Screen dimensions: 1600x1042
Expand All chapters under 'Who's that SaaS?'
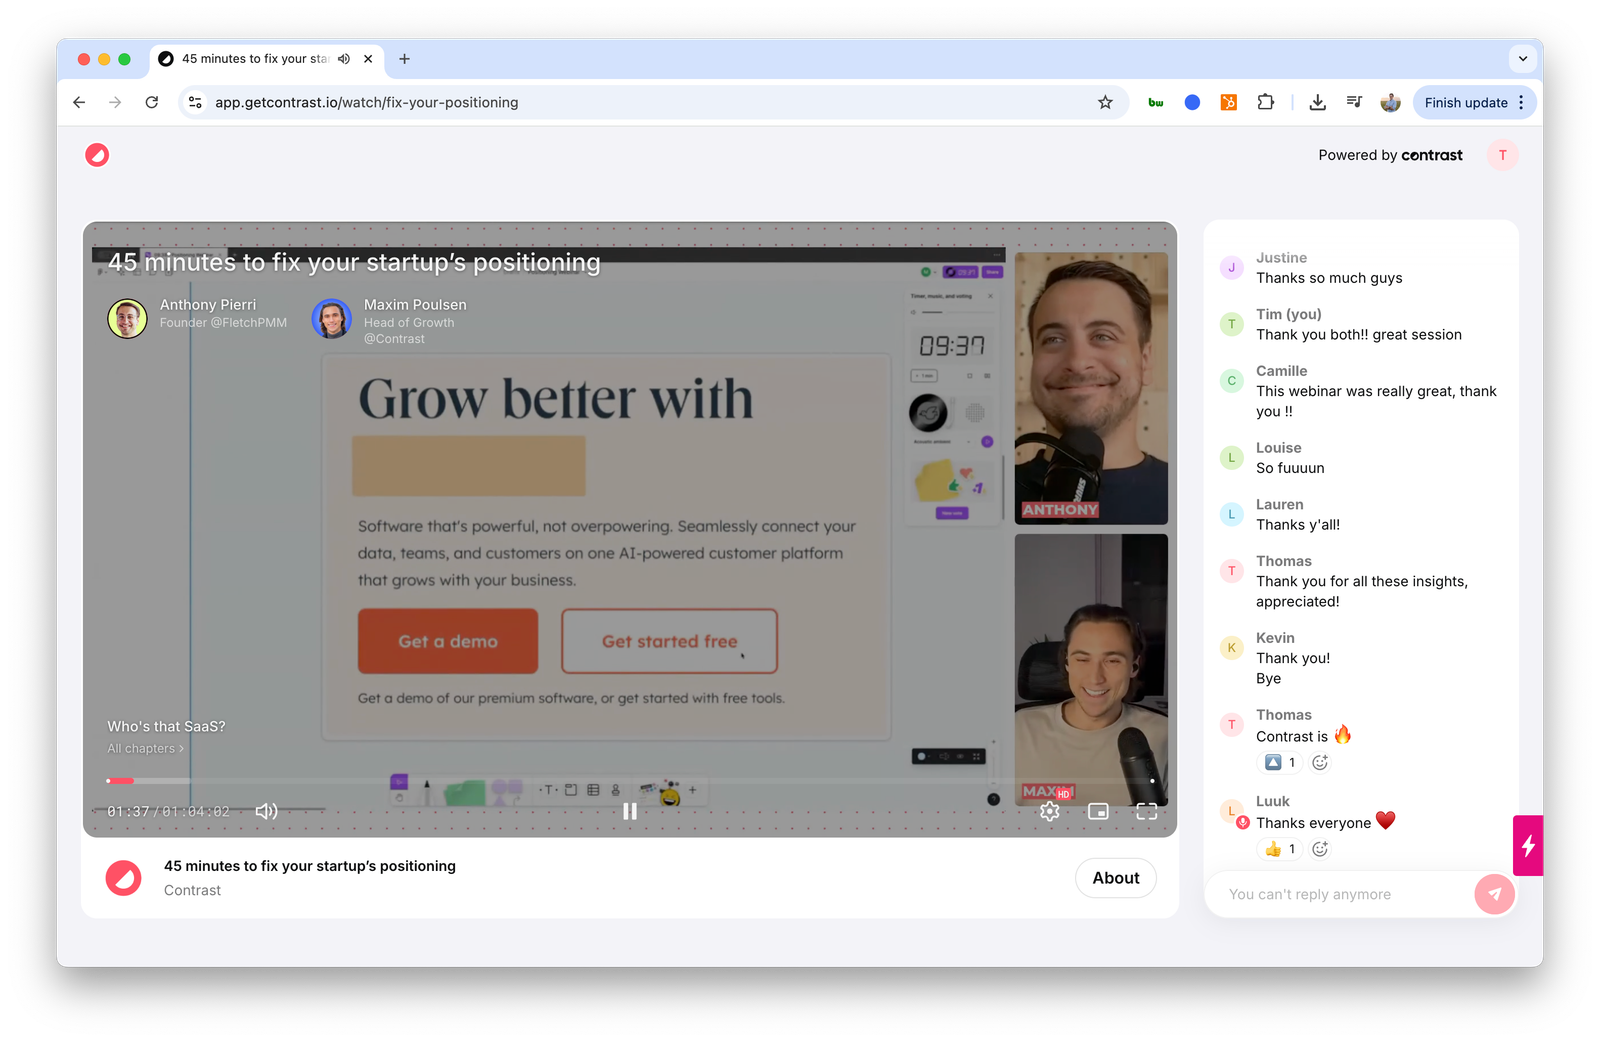pos(144,748)
